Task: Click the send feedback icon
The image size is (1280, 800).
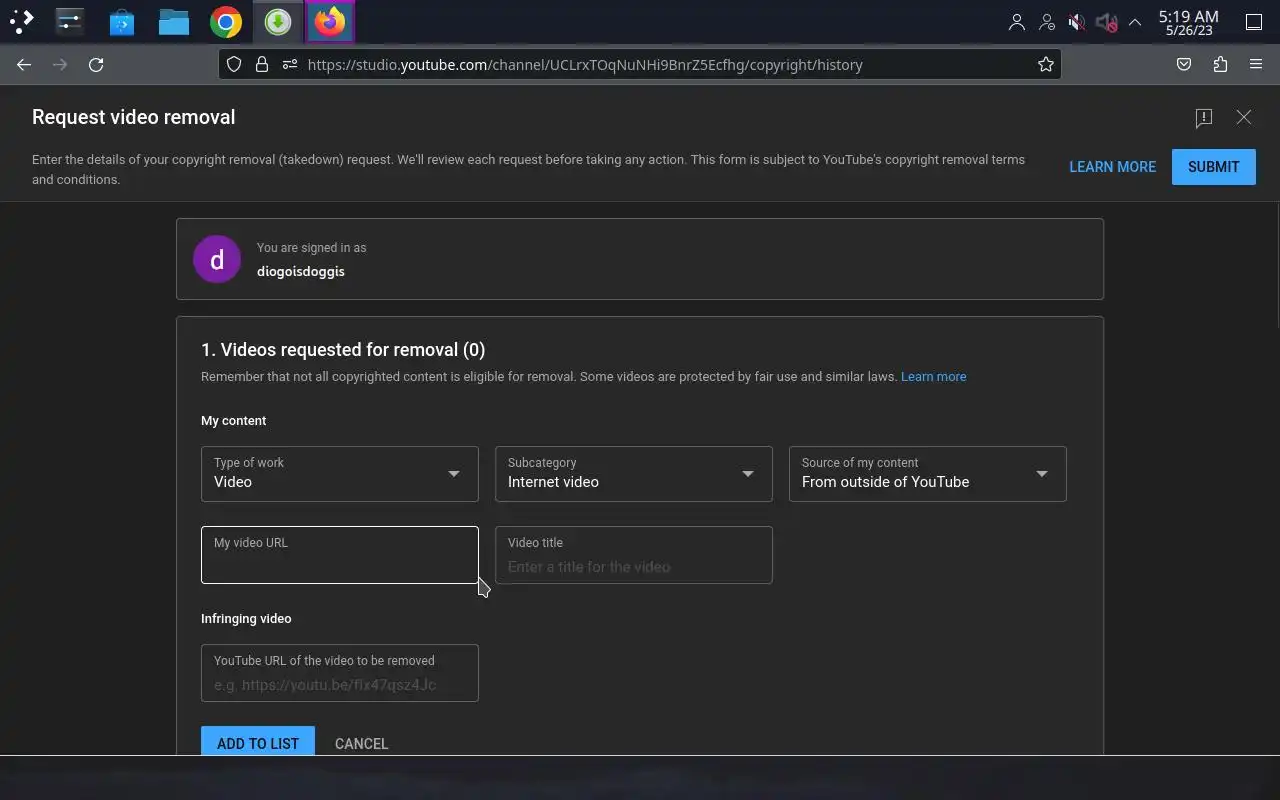Action: point(1204,118)
